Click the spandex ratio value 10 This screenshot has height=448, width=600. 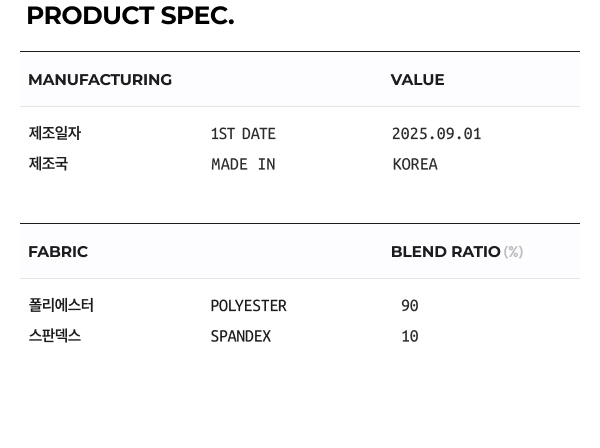tap(410, 337)
